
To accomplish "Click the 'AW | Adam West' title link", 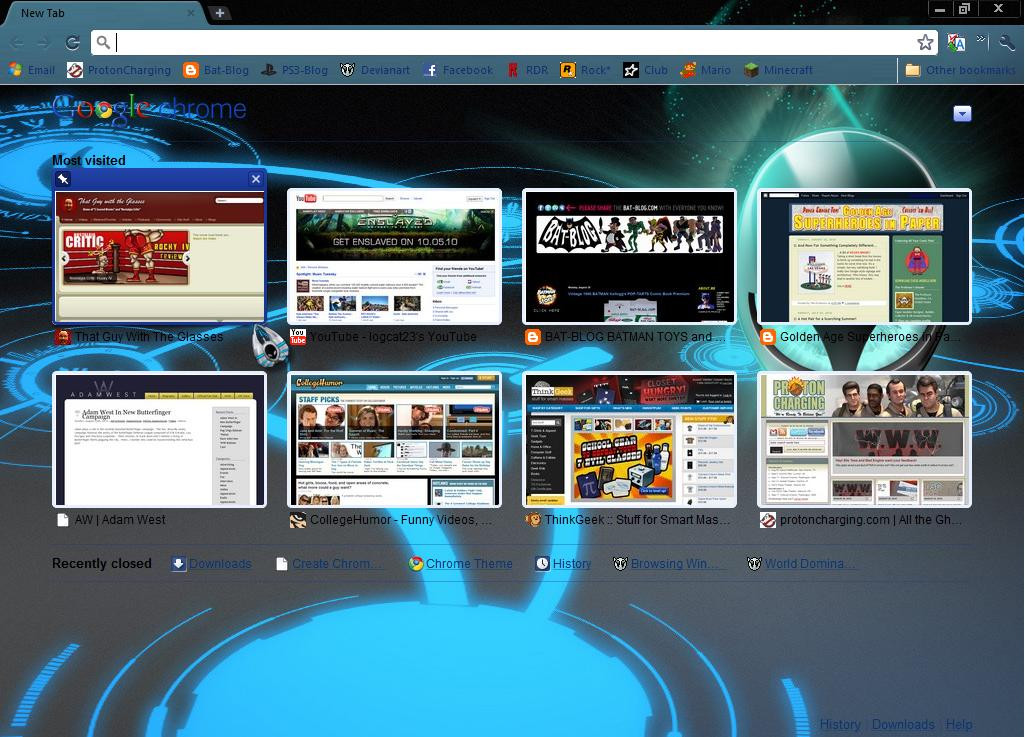I will click(120, 520).
